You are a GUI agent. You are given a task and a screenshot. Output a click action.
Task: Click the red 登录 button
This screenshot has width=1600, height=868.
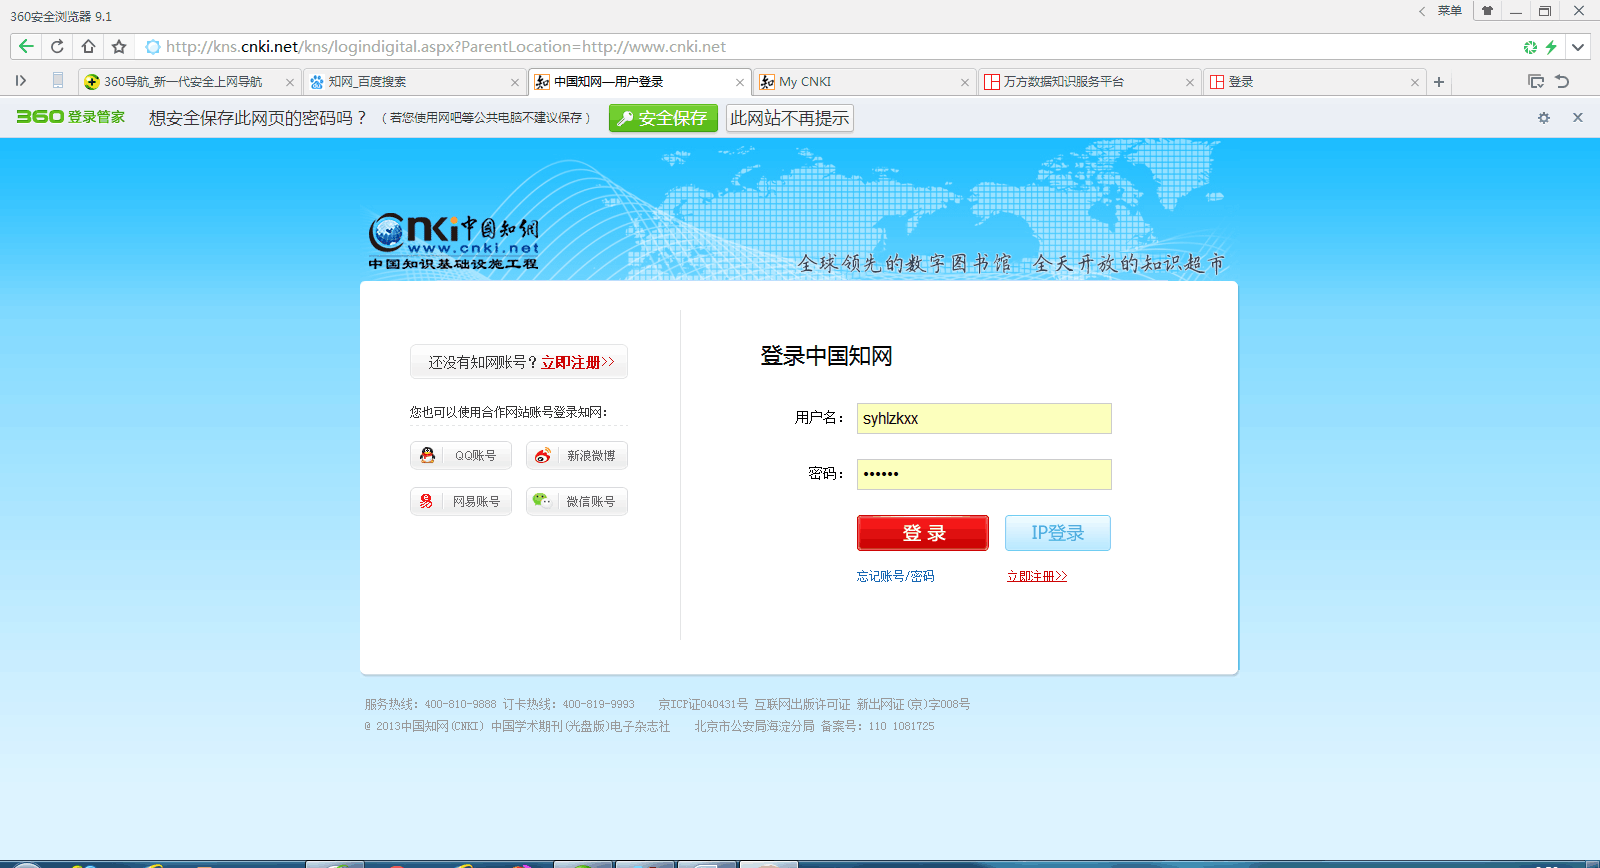point(923,533)
